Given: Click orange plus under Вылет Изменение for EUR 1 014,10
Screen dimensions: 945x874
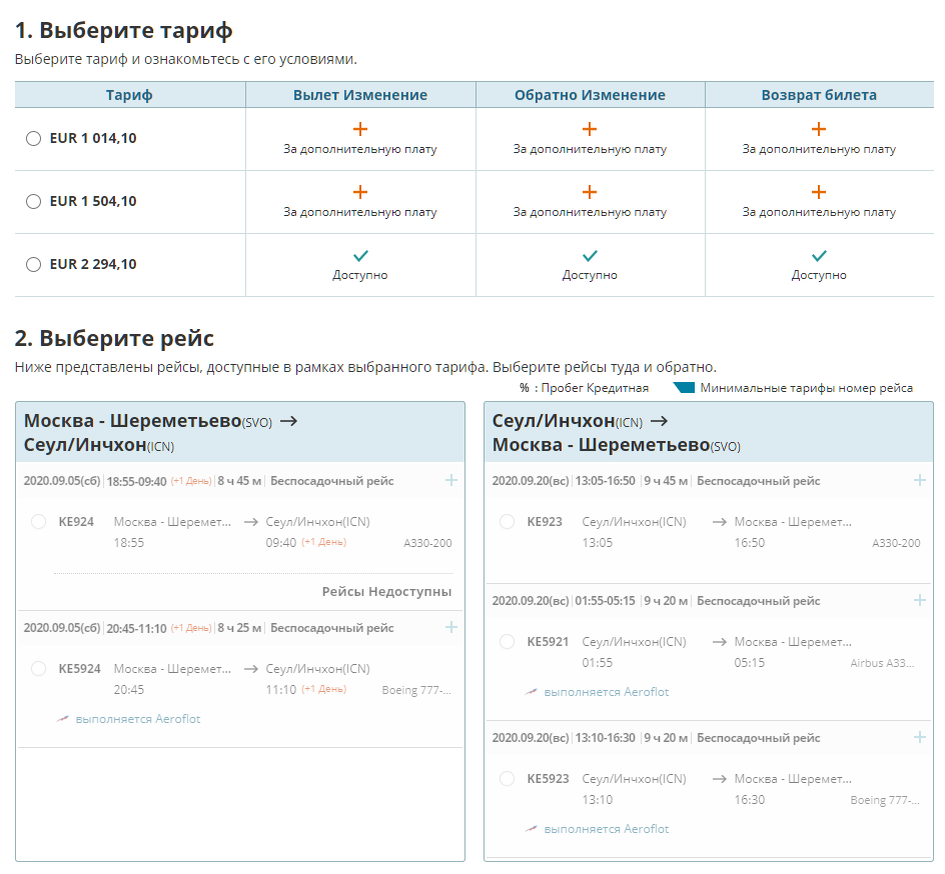Looking at the screenshot, I should click(x=360, y=129).
